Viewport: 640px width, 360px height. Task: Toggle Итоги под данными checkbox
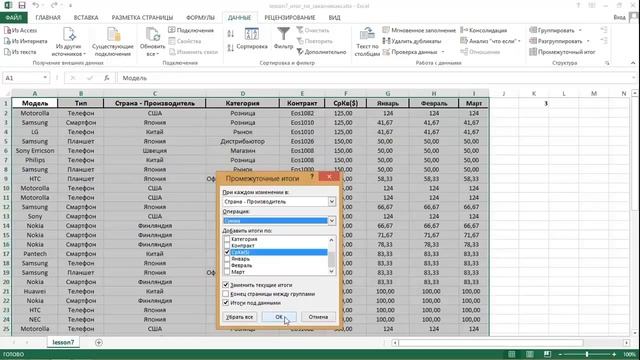pyautogui.click(x=226, y=303)
